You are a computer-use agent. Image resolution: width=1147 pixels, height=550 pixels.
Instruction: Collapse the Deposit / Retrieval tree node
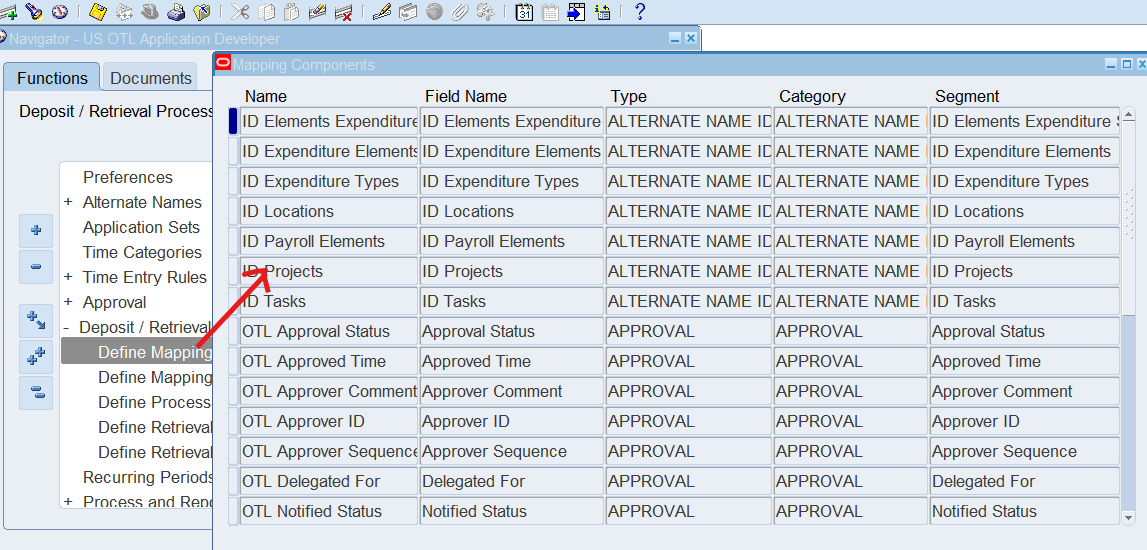point(67,327)
